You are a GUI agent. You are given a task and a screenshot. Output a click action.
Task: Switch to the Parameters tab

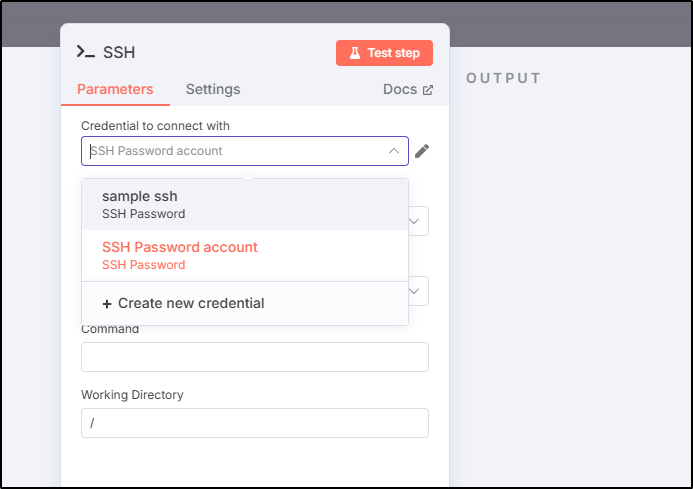(x=115, y=89)
